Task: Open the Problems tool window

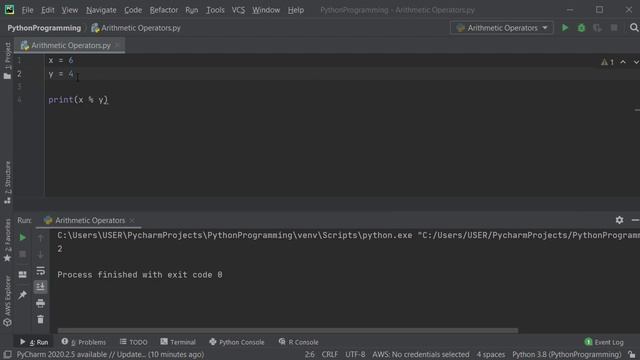Action: [x=83, y=342]
